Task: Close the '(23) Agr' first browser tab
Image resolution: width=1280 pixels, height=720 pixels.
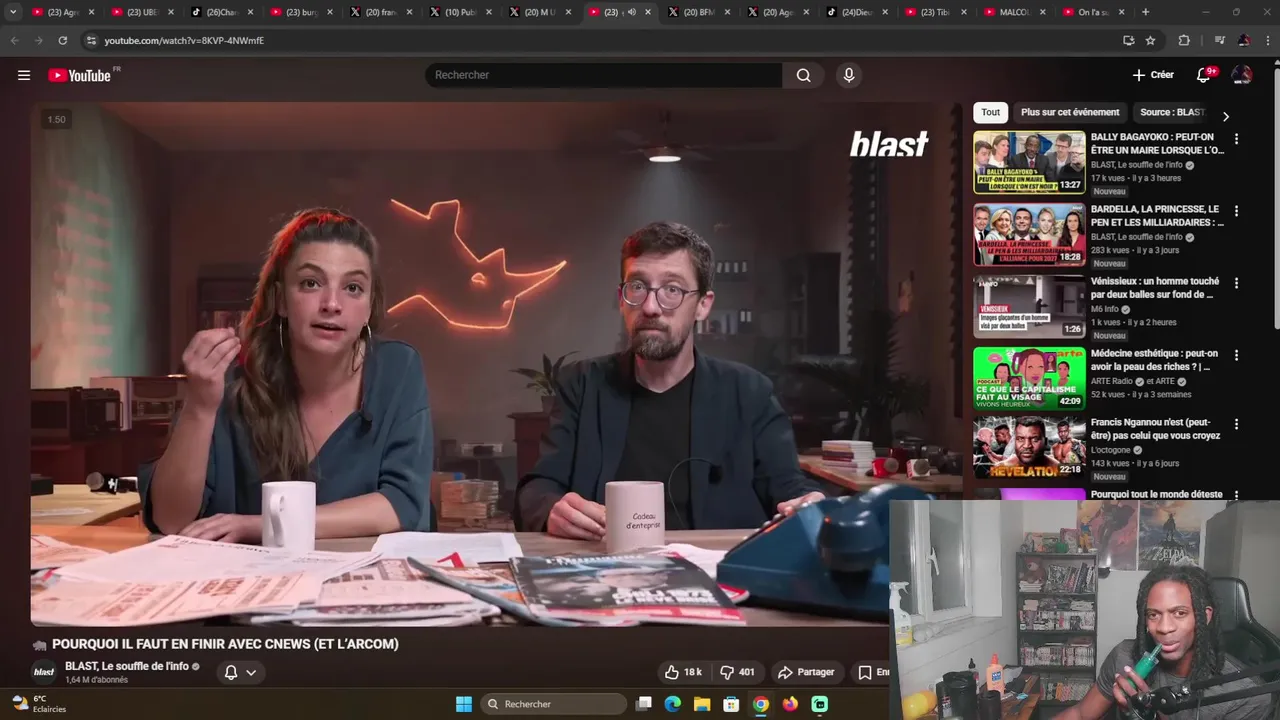Action: tap(91, 12)
